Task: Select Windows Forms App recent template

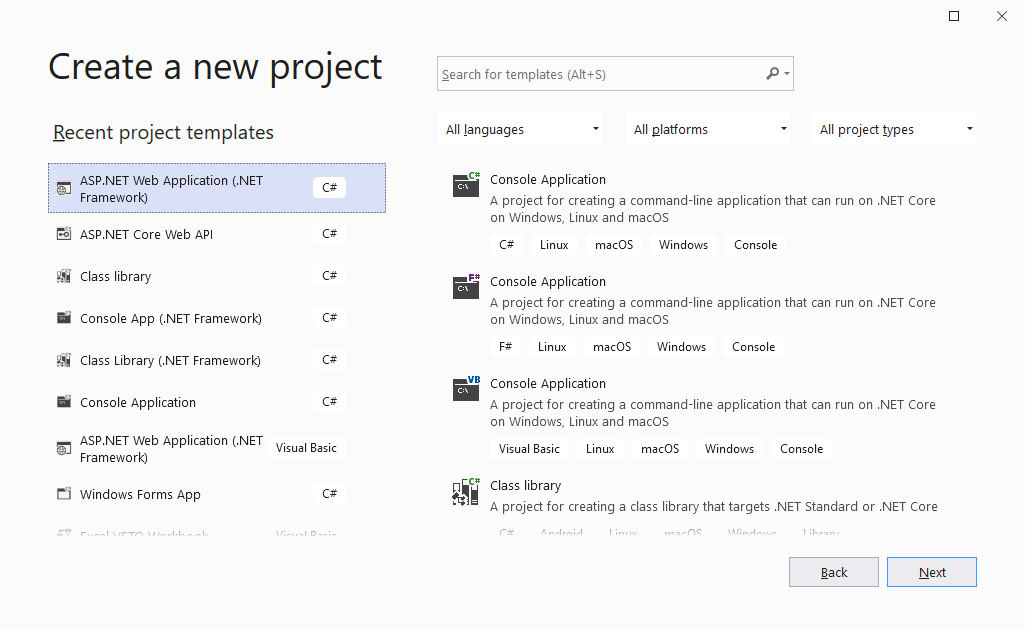Action: 216,494
